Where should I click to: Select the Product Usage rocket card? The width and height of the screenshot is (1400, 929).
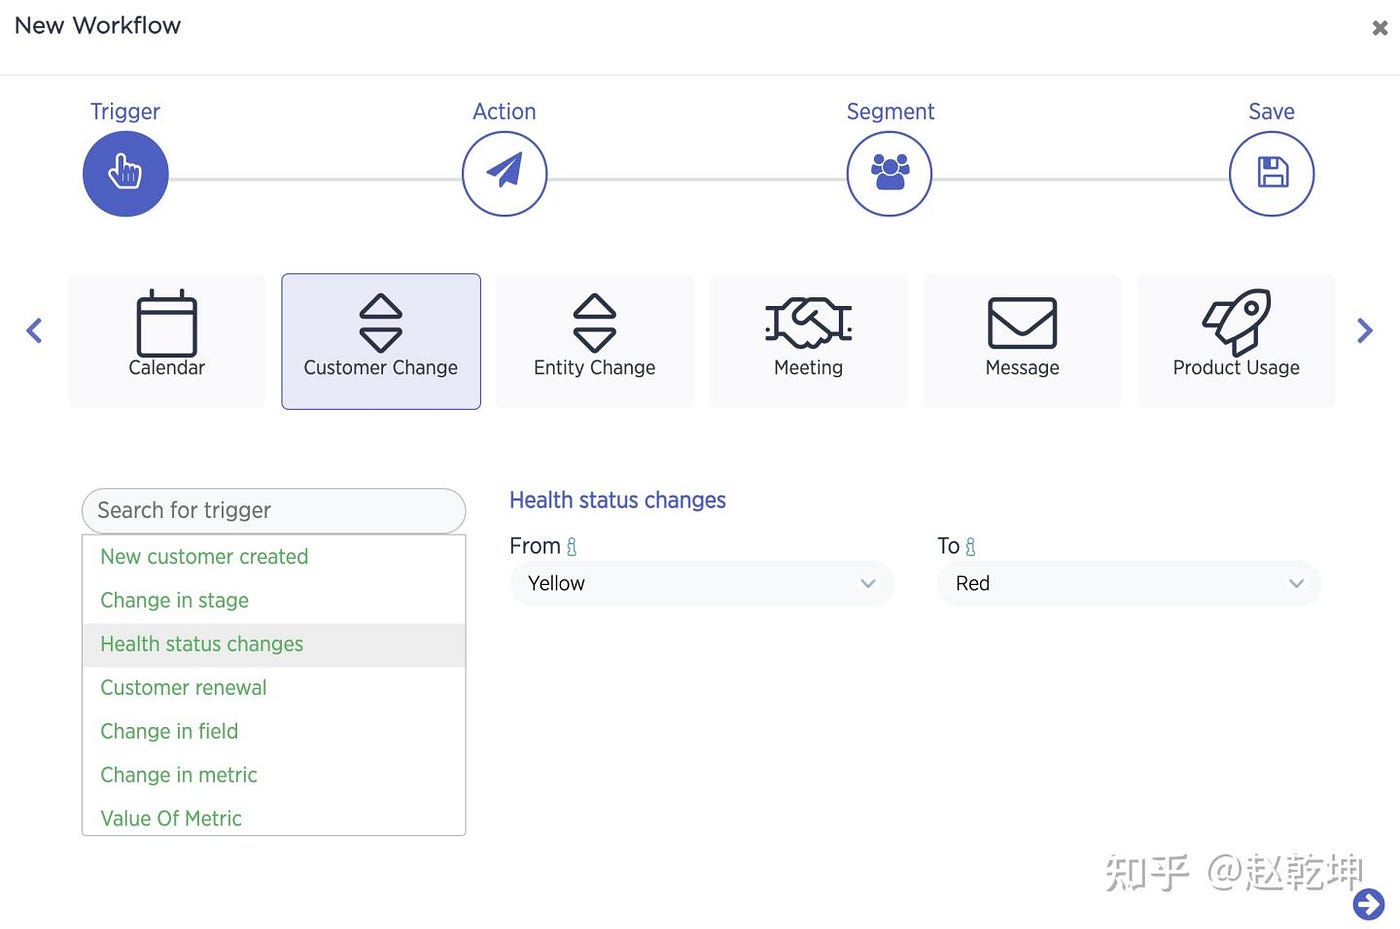1236,341
